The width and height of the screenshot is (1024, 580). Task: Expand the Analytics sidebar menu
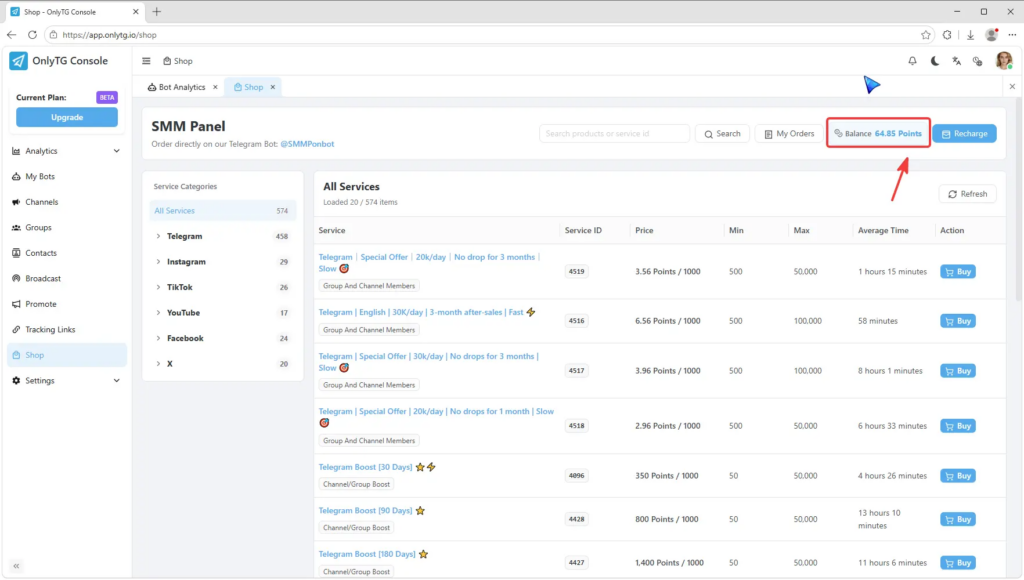point(67,151)
